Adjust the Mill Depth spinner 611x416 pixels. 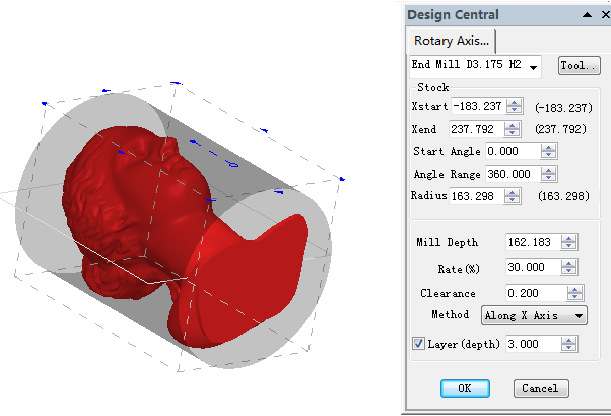click(x=569, y=242)
